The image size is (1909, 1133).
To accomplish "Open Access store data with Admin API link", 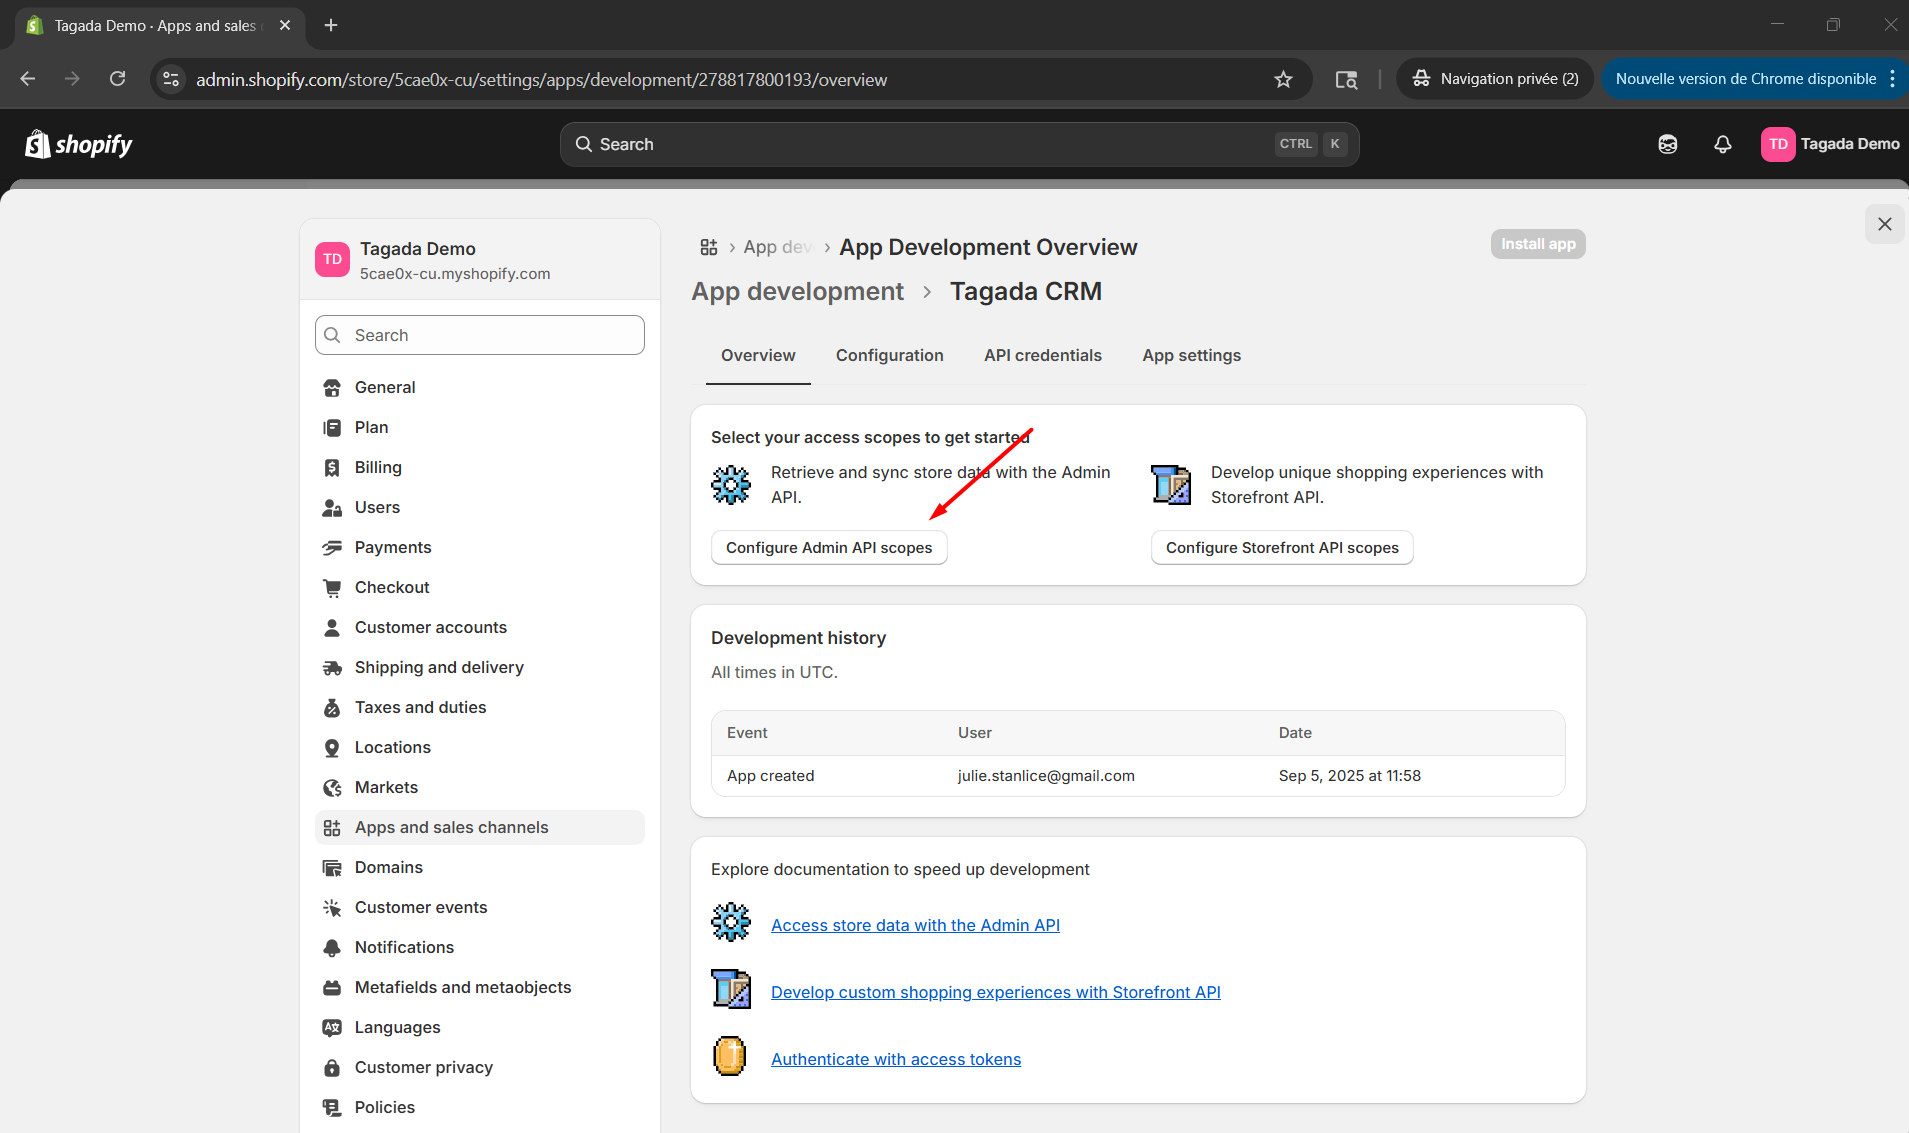I will click(x=915, y=925).
